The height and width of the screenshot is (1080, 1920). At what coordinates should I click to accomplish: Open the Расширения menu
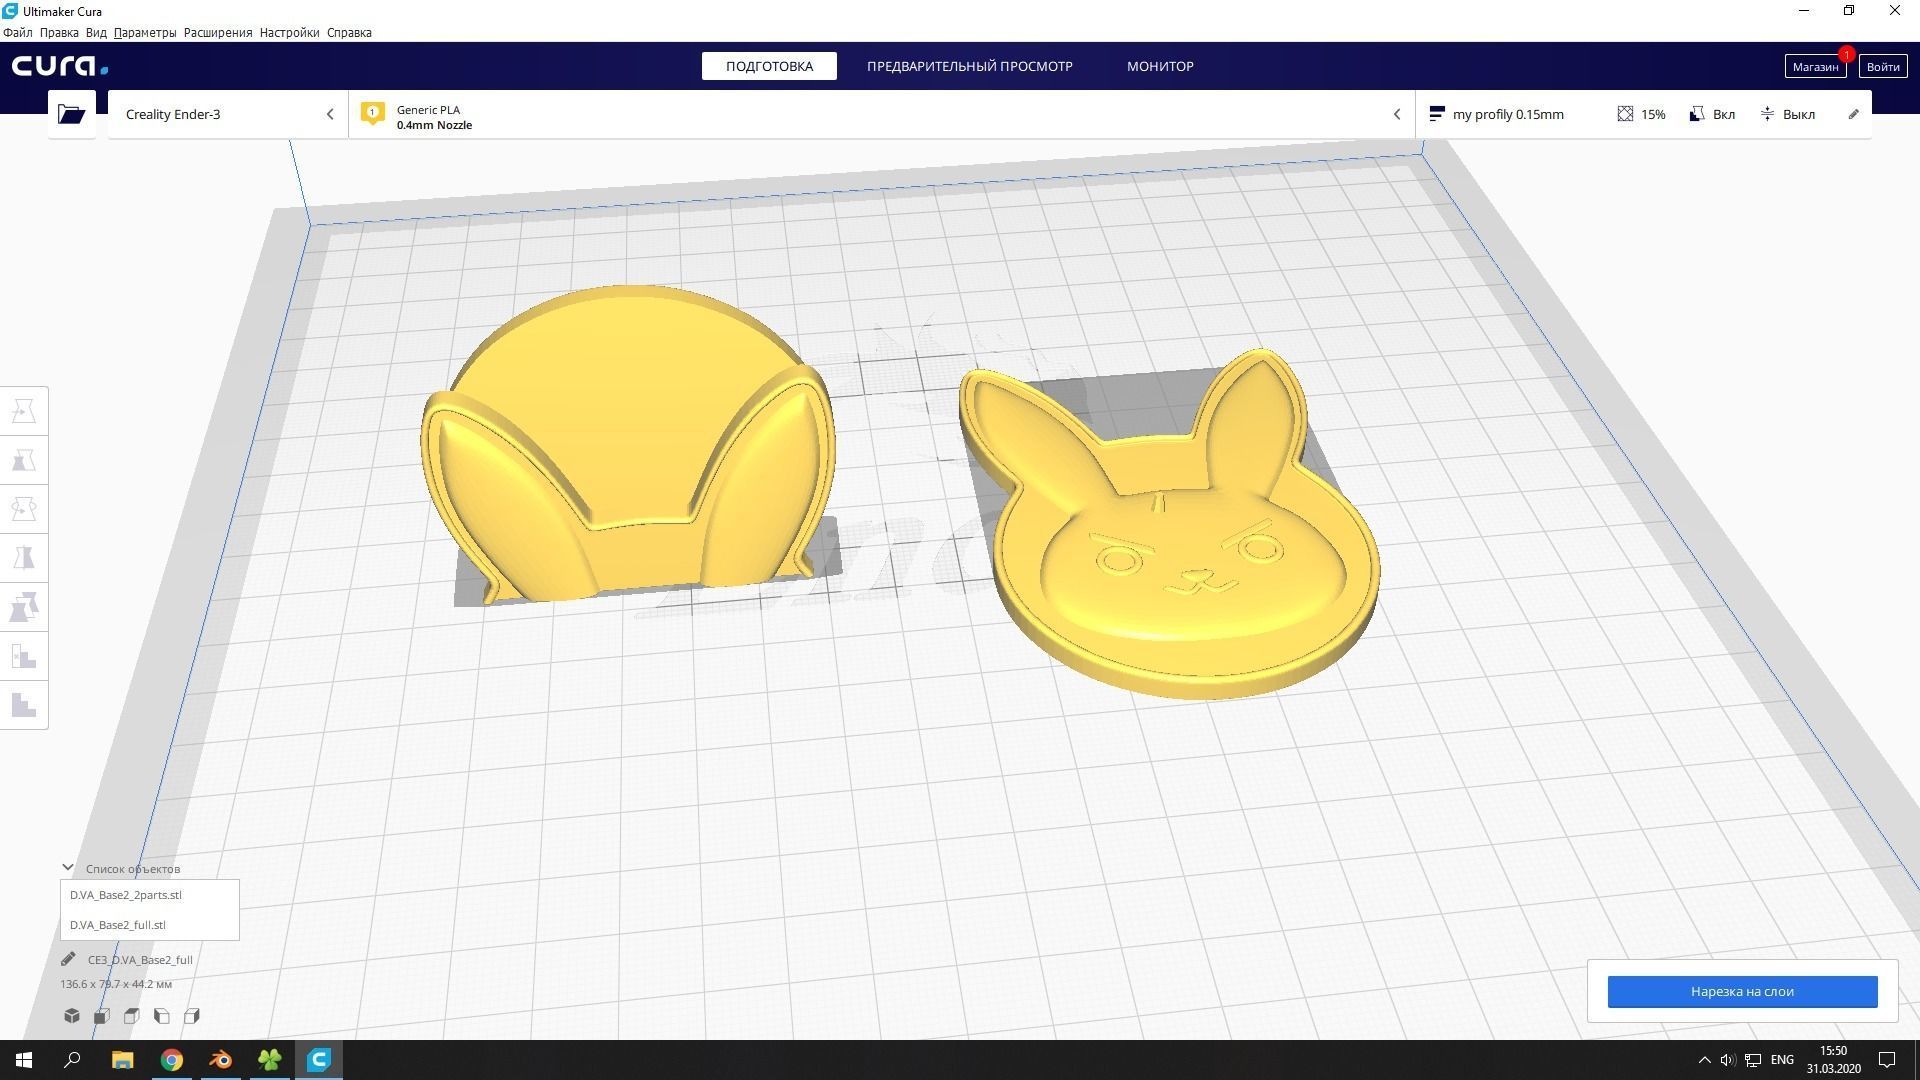(217, 32)
